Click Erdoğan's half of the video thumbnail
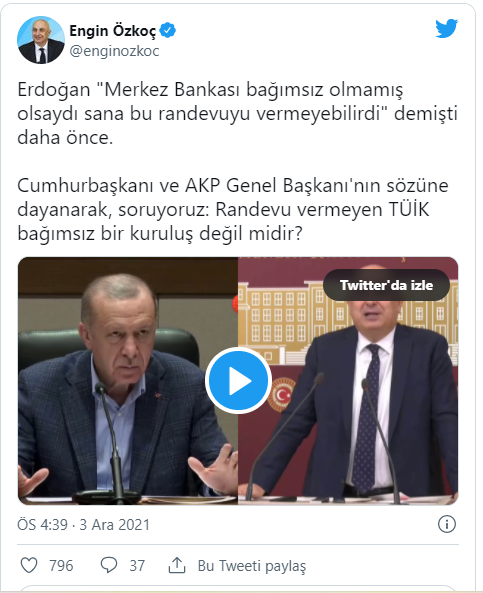 pyautogui.click(x=128, y=381)
